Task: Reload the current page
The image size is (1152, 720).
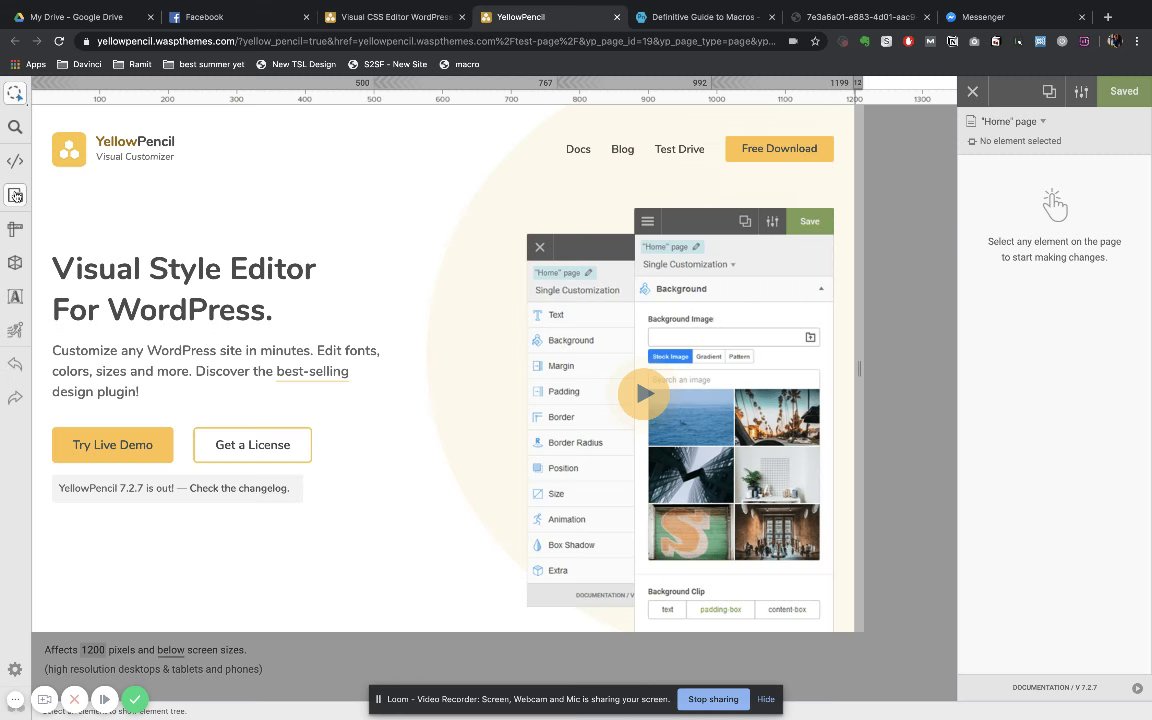Action: pos(60,42)
